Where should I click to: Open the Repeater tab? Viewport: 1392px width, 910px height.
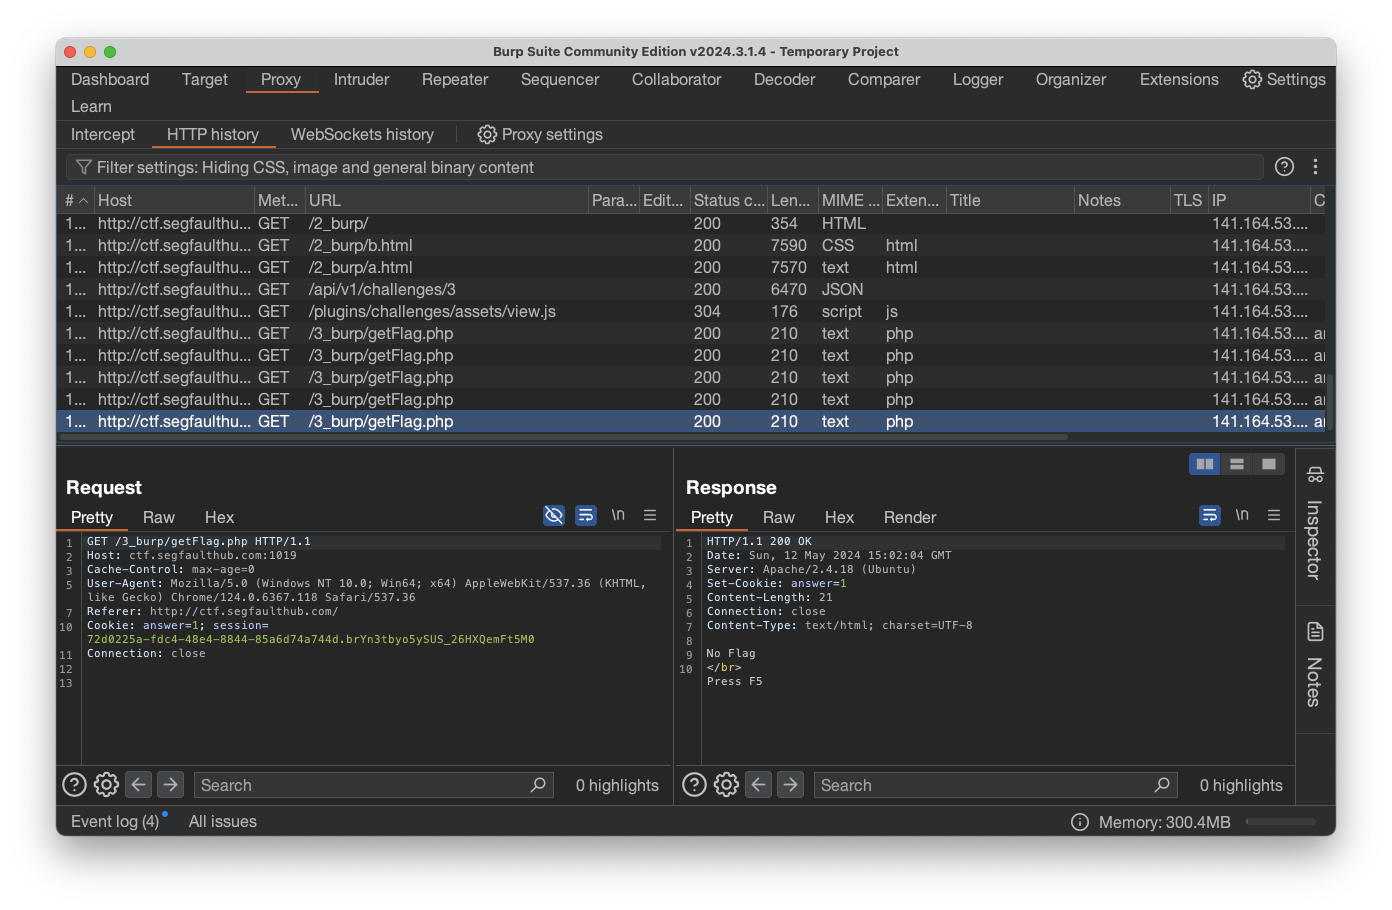455,79
